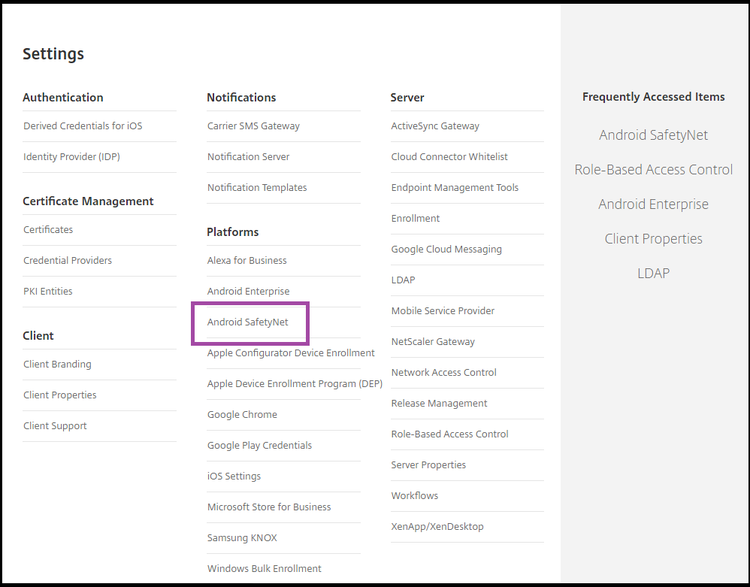Select Android SafetyNet under Platforms
This screenshot has height=587, width=750.
248,322
